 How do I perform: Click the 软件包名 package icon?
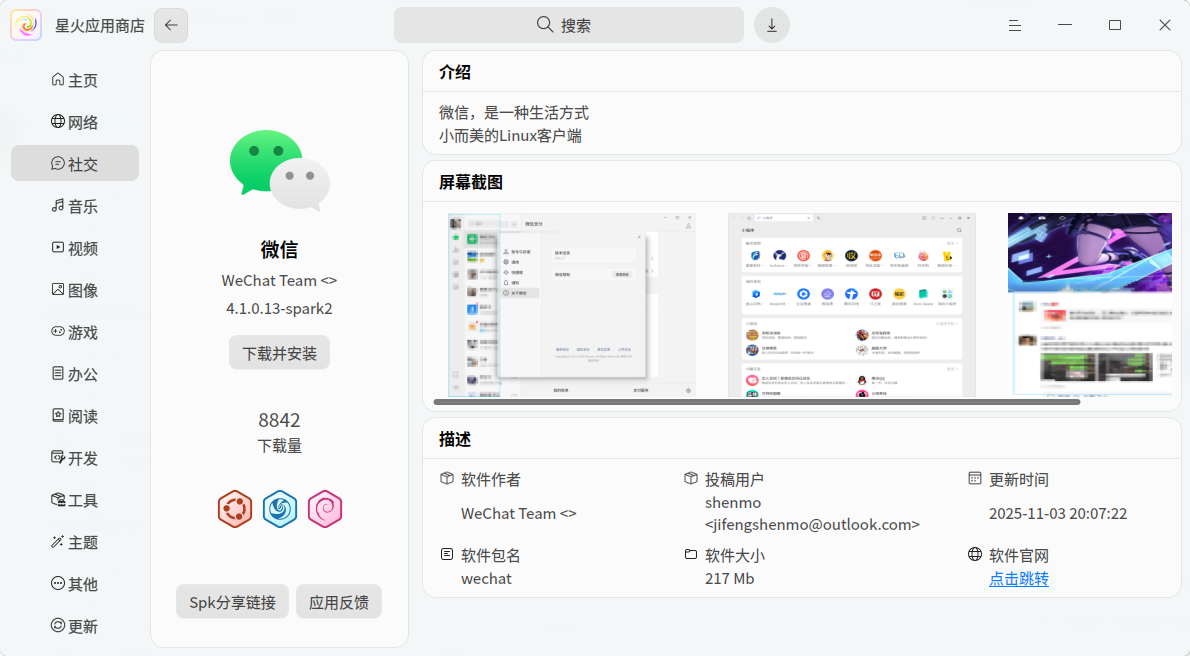447,554
